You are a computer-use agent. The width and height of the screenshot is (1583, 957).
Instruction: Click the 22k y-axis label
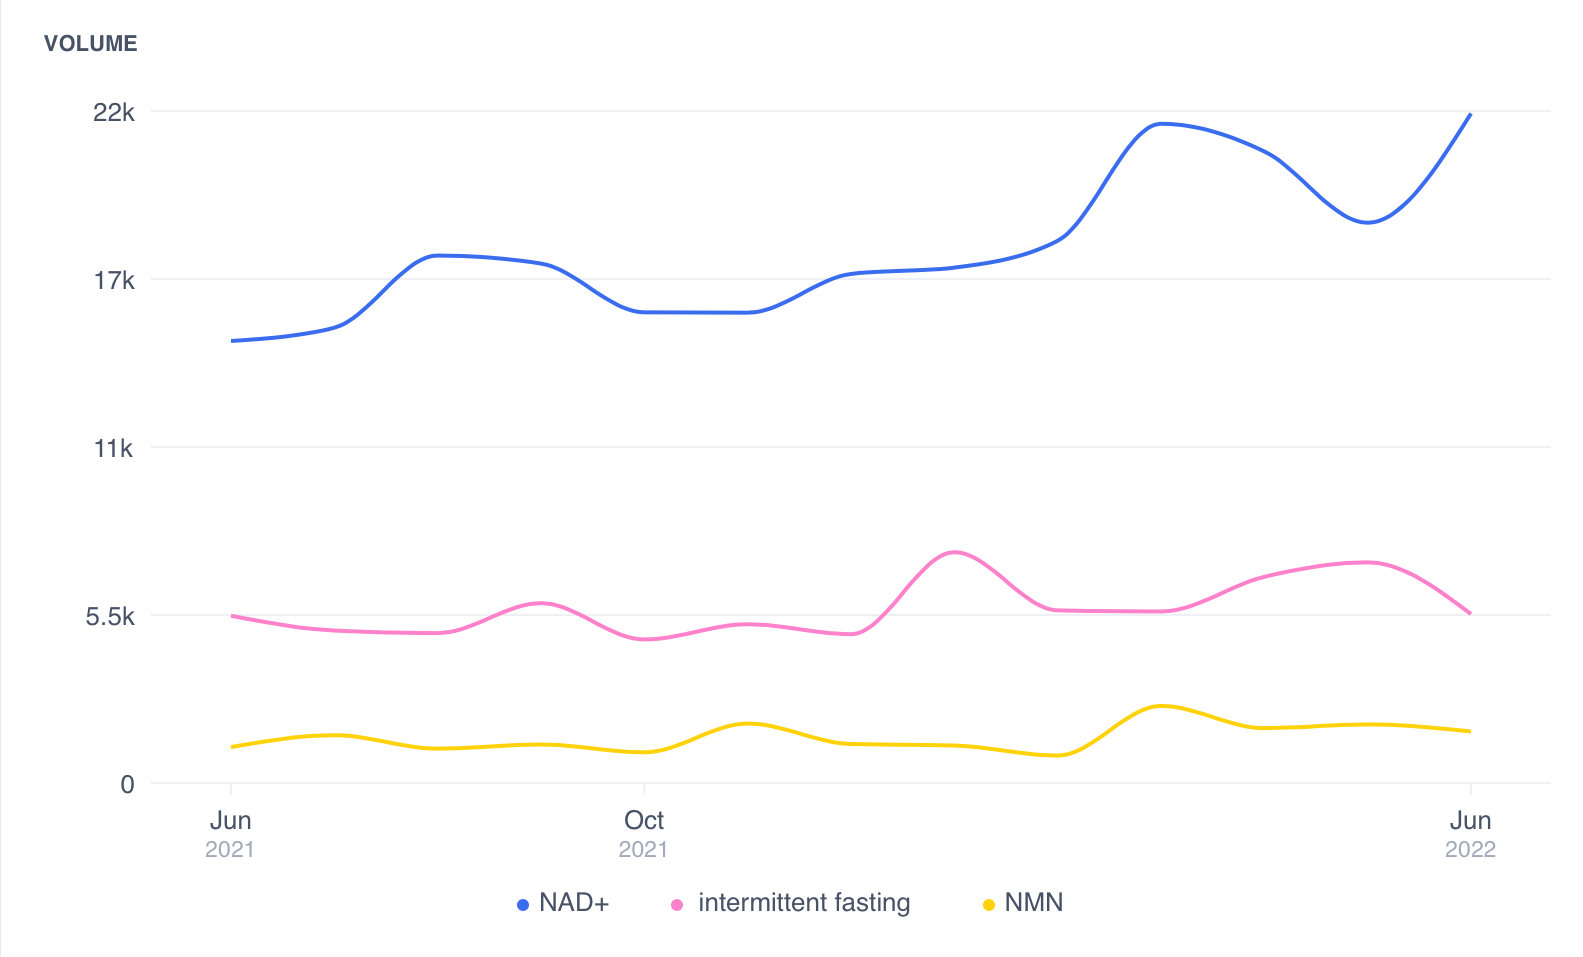tap(114, 112)
